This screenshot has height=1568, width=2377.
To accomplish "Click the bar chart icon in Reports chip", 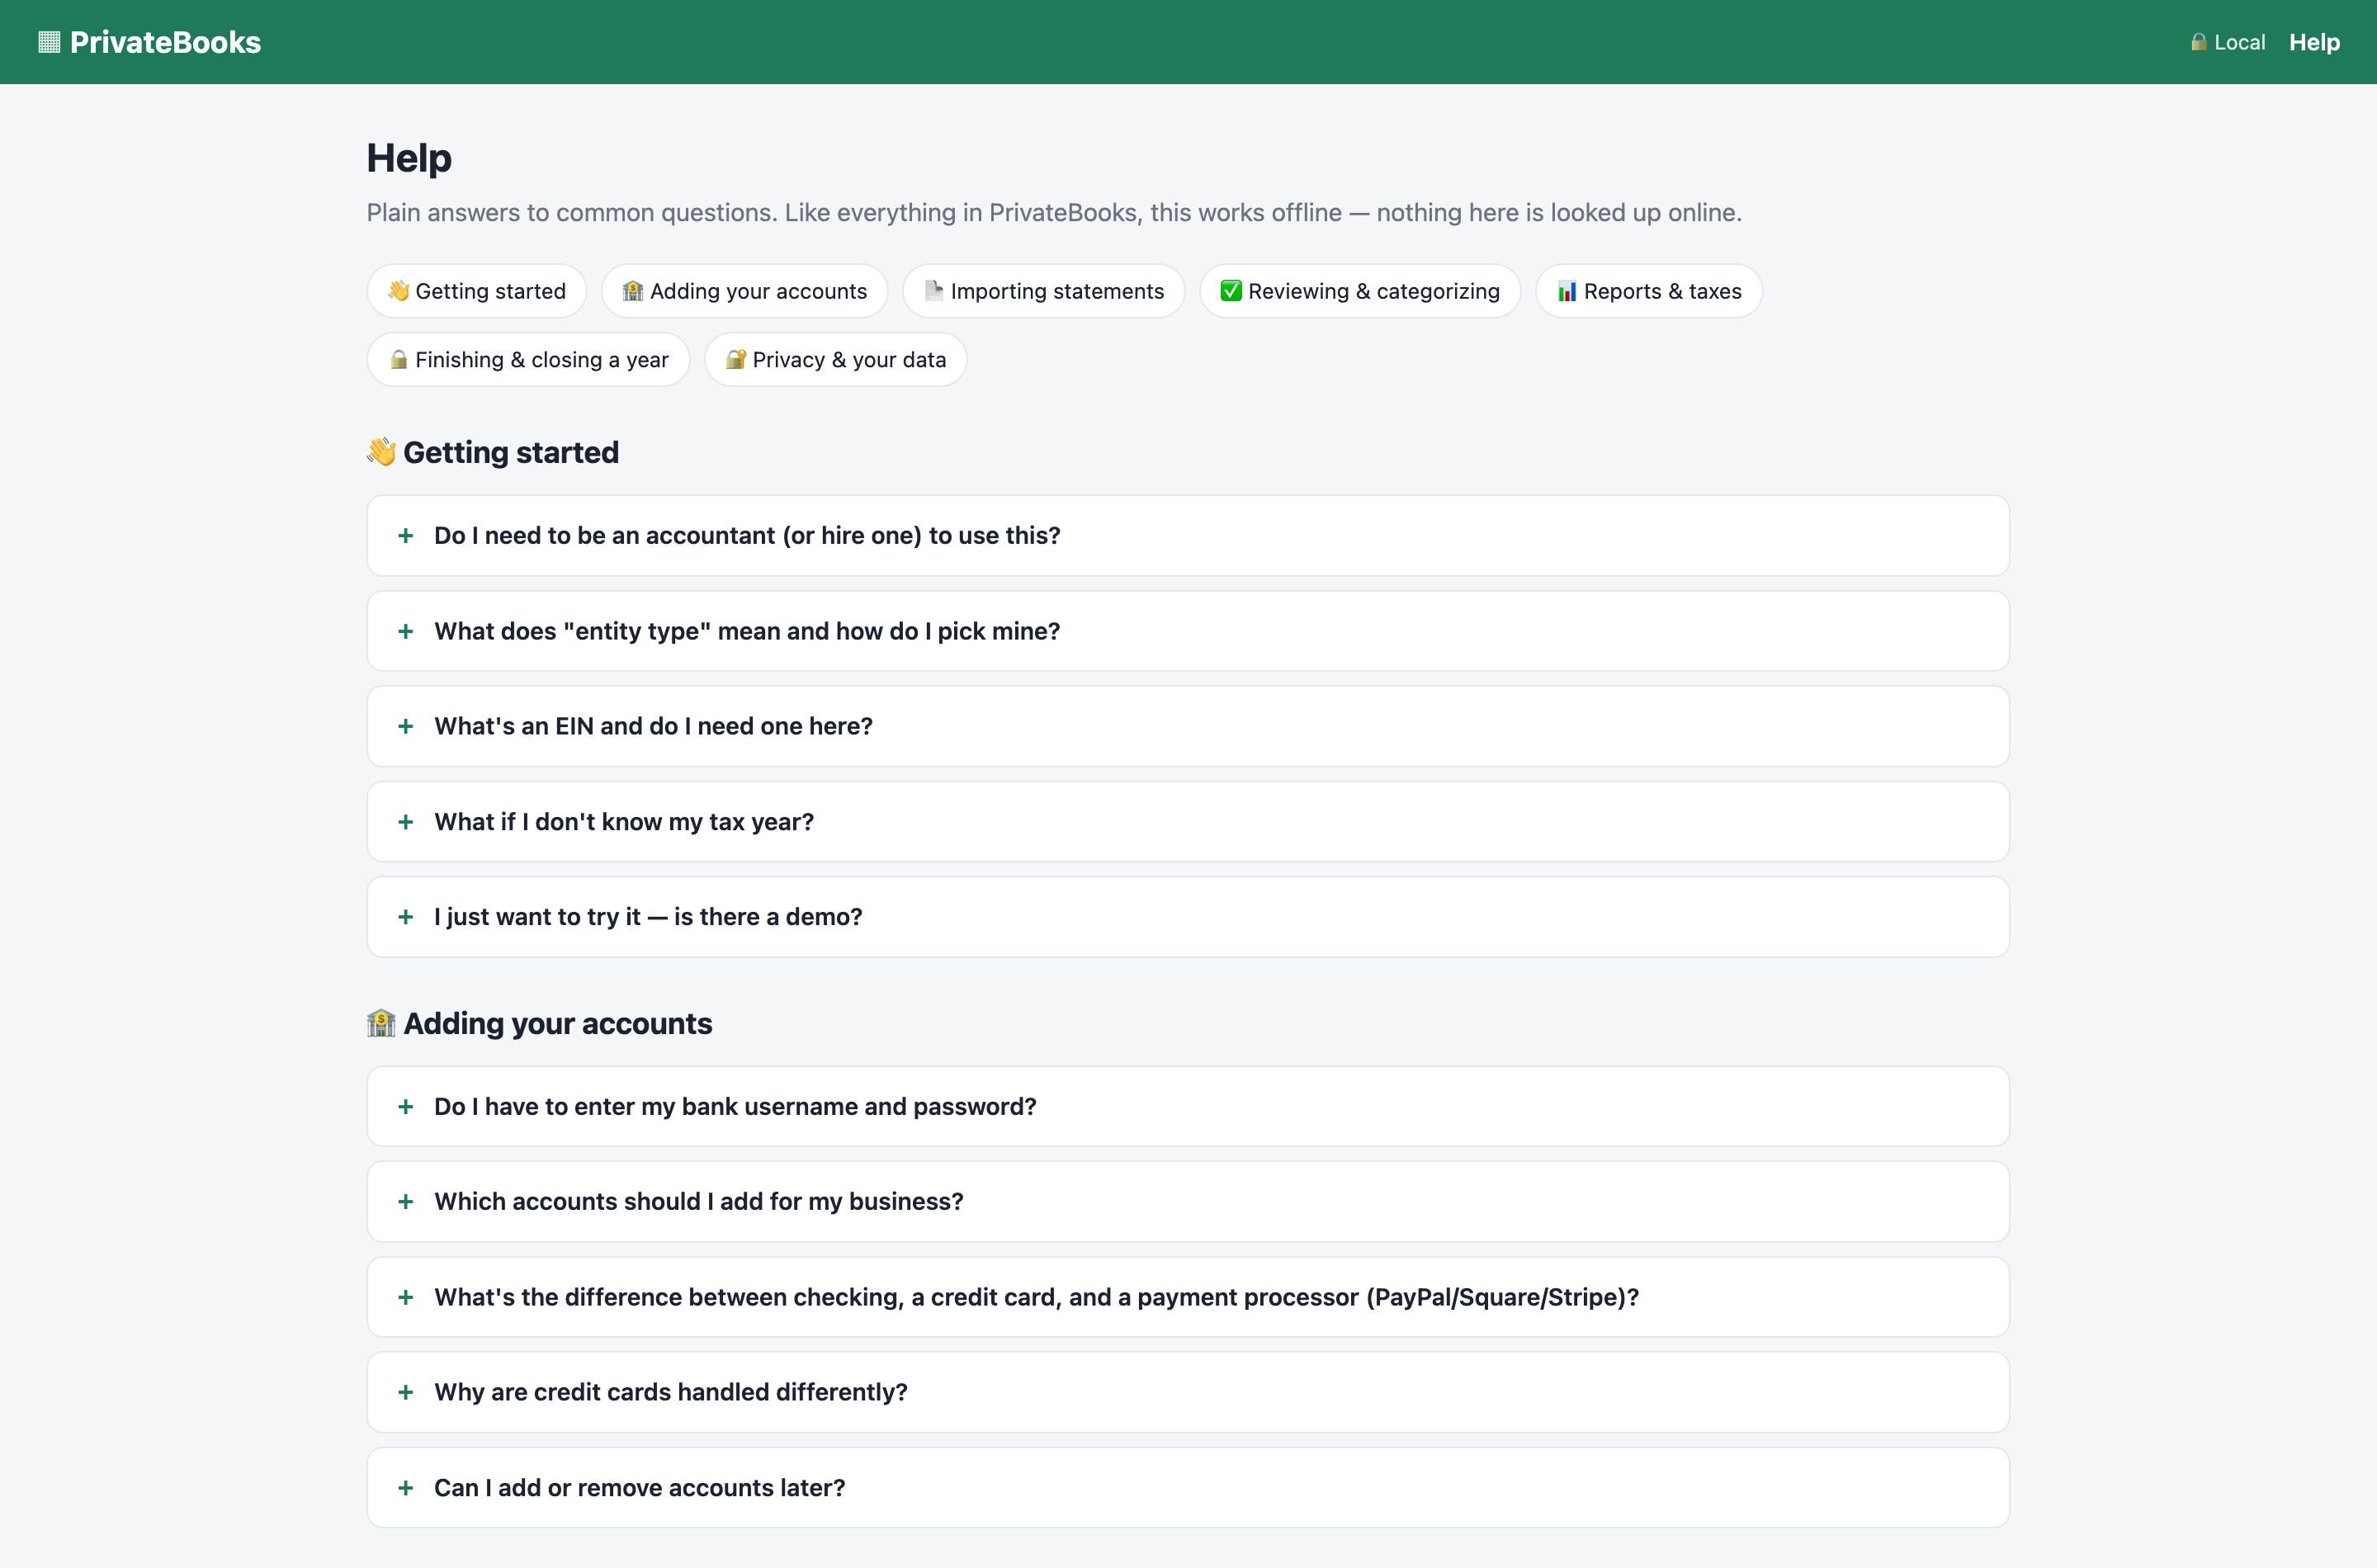I will tap(1567, 291).
